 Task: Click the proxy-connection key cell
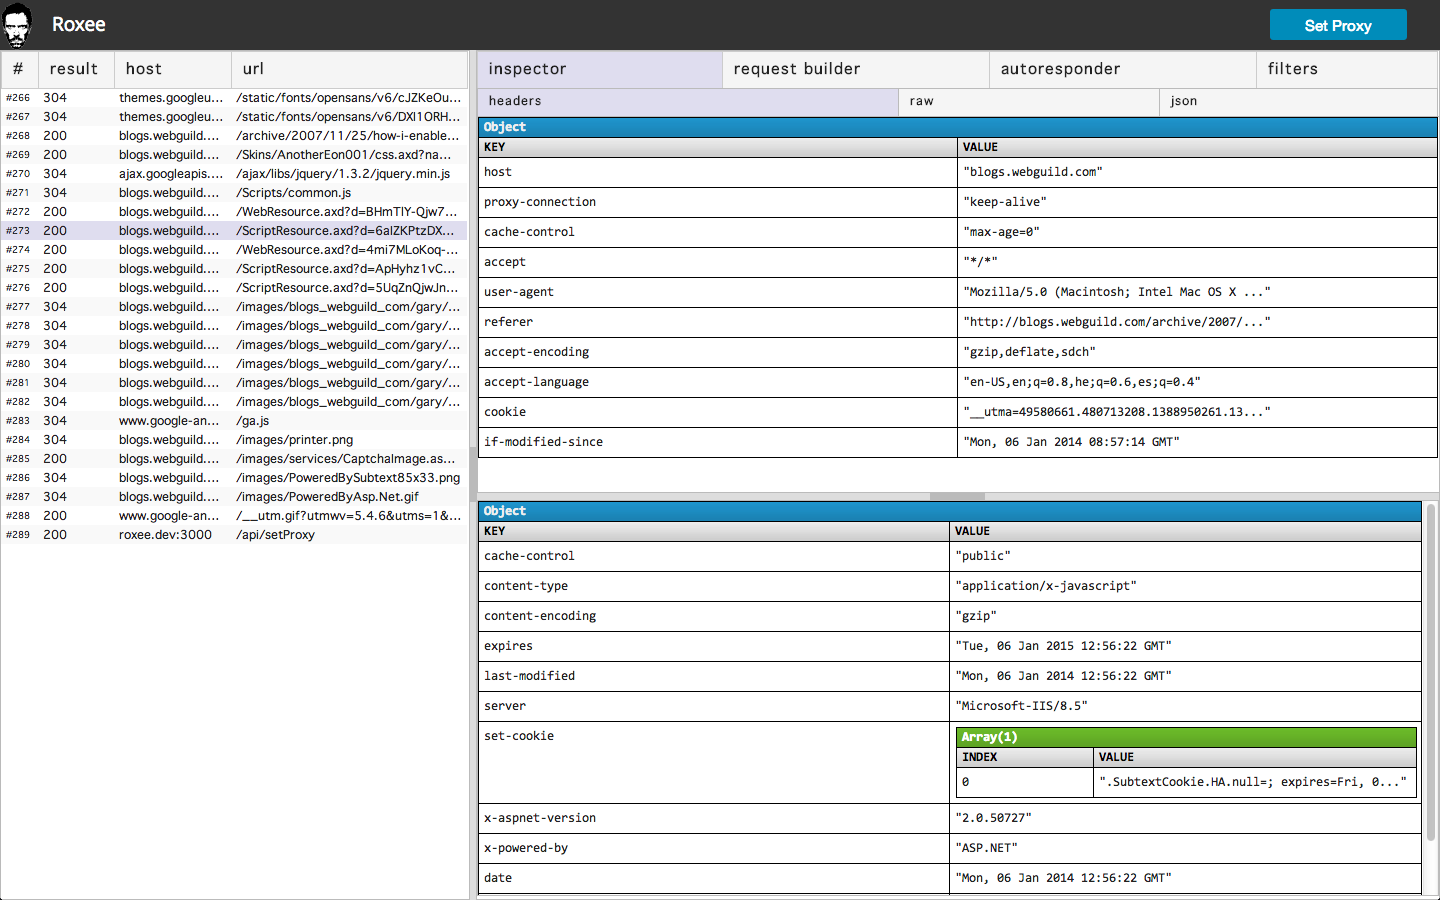click(718, 202)
